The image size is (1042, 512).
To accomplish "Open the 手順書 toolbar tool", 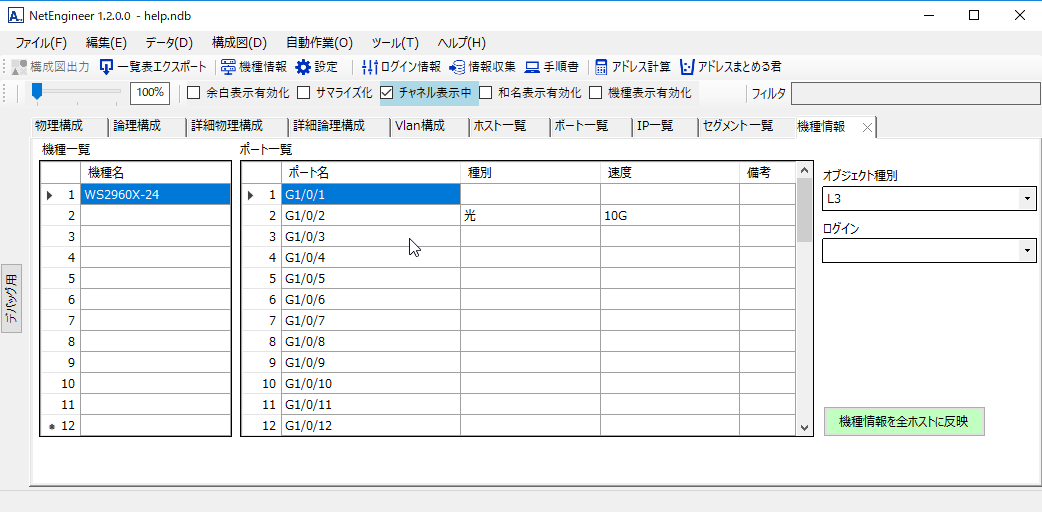I will (x=533, y=67).
